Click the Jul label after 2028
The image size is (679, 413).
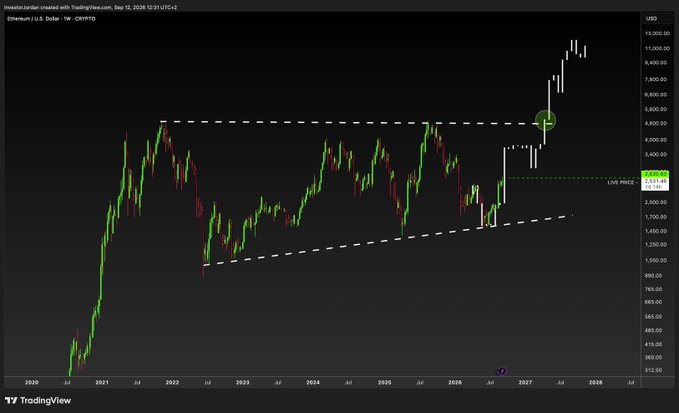[x=631, y=383]
